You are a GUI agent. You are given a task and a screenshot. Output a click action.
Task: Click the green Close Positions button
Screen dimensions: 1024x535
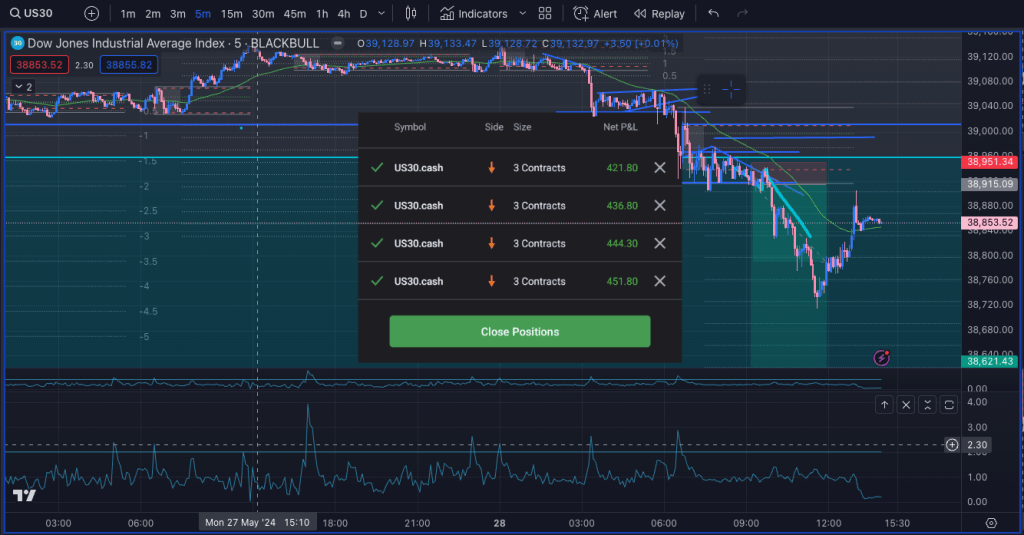click(x=519, y=331)
